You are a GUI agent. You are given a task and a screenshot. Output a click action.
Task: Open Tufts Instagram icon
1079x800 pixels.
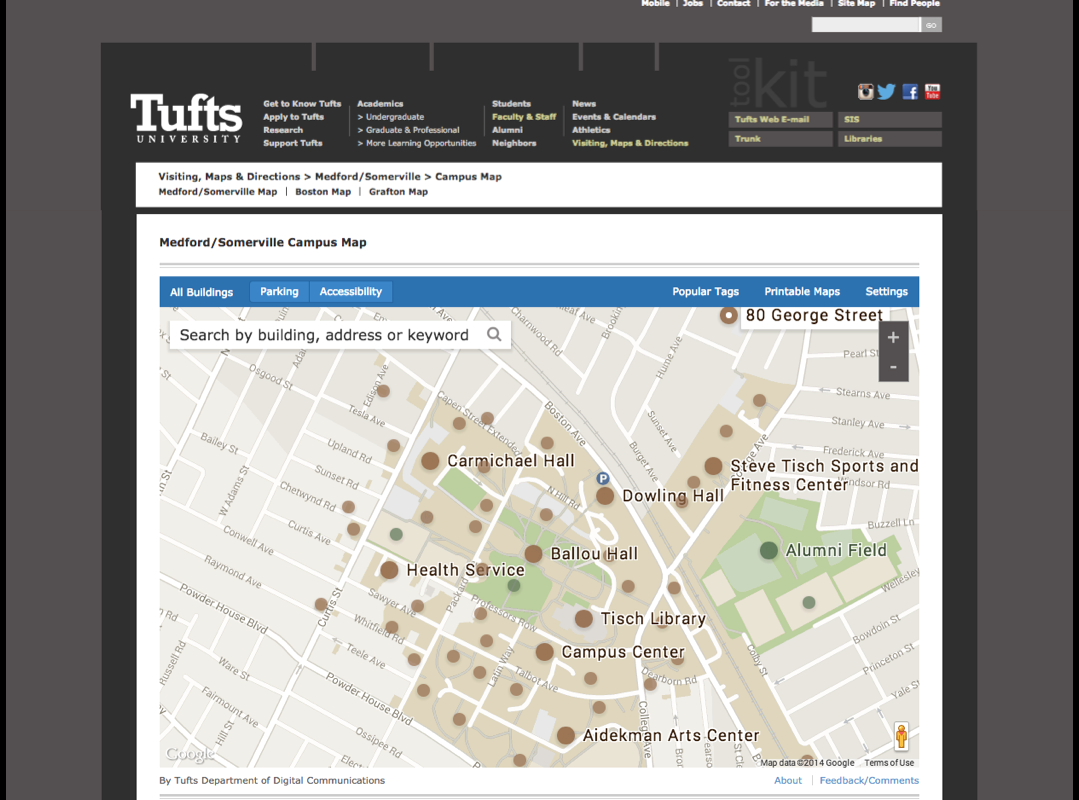[x=866, y=92]
